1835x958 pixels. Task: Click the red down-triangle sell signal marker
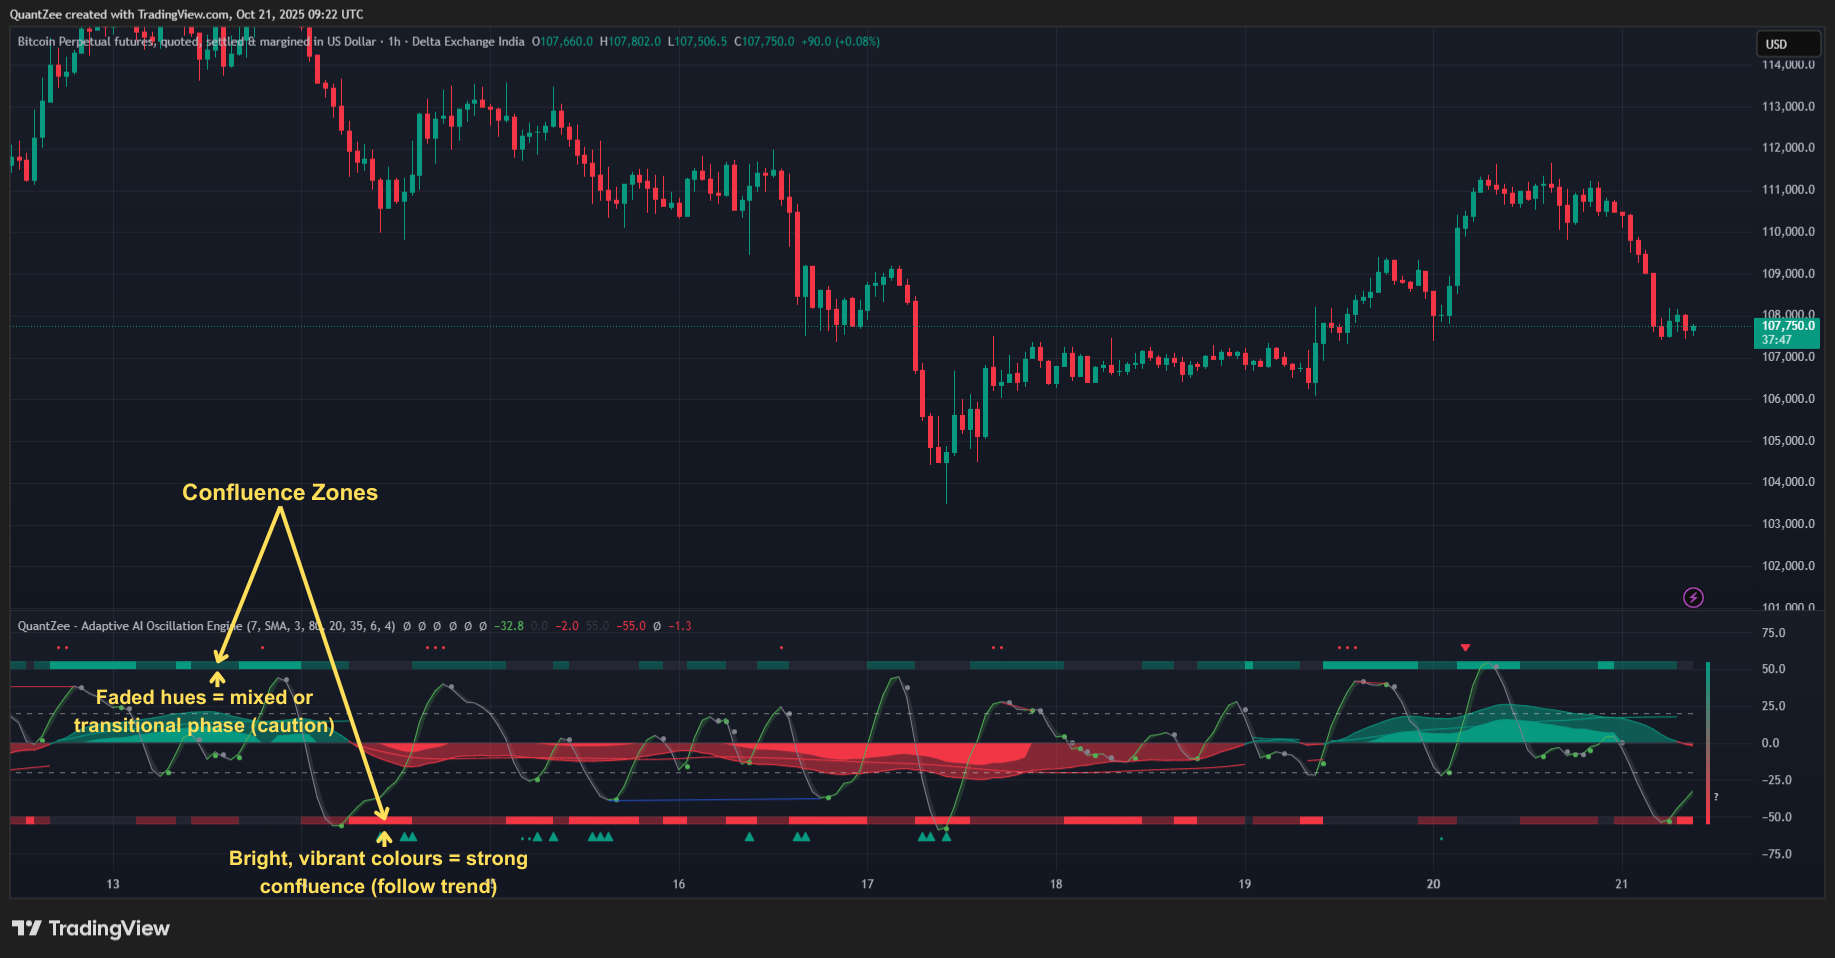(x=1465, y=648)
